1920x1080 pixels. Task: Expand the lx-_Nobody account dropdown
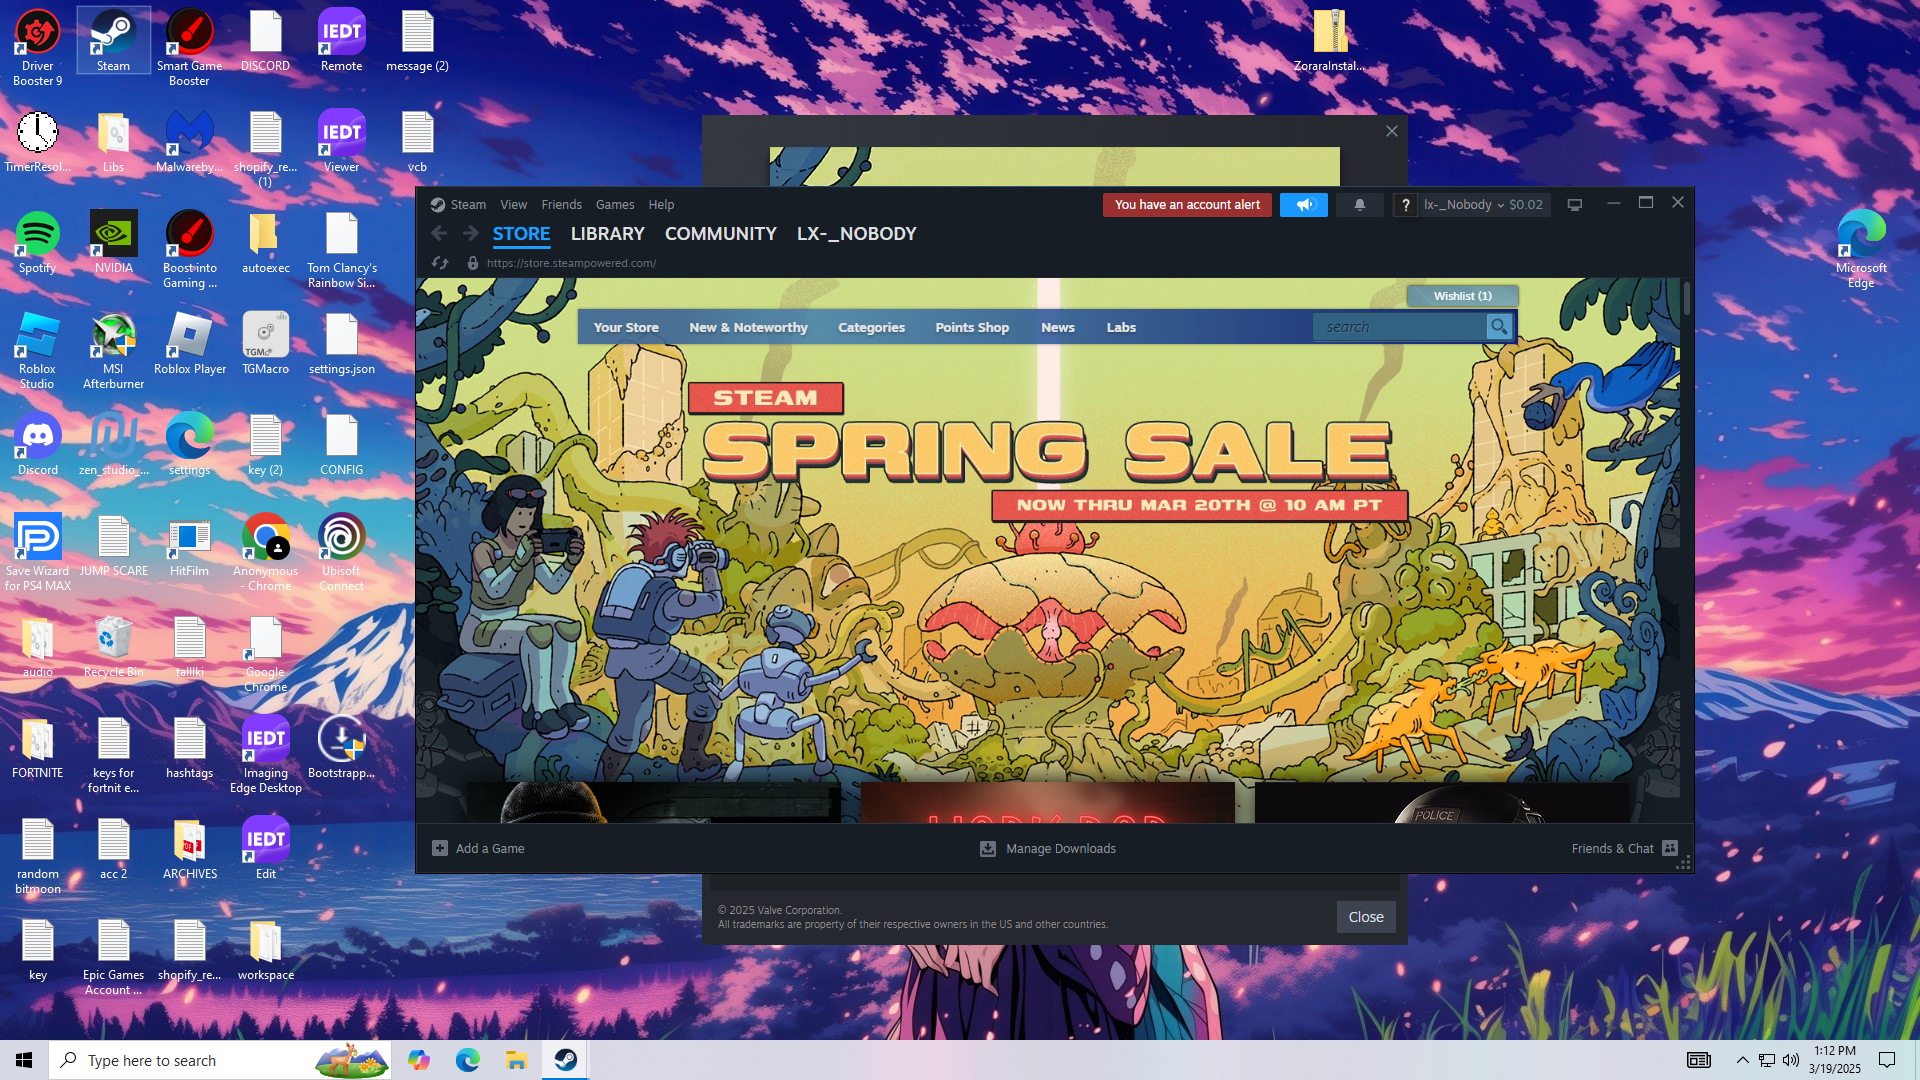click(1464, 205)
